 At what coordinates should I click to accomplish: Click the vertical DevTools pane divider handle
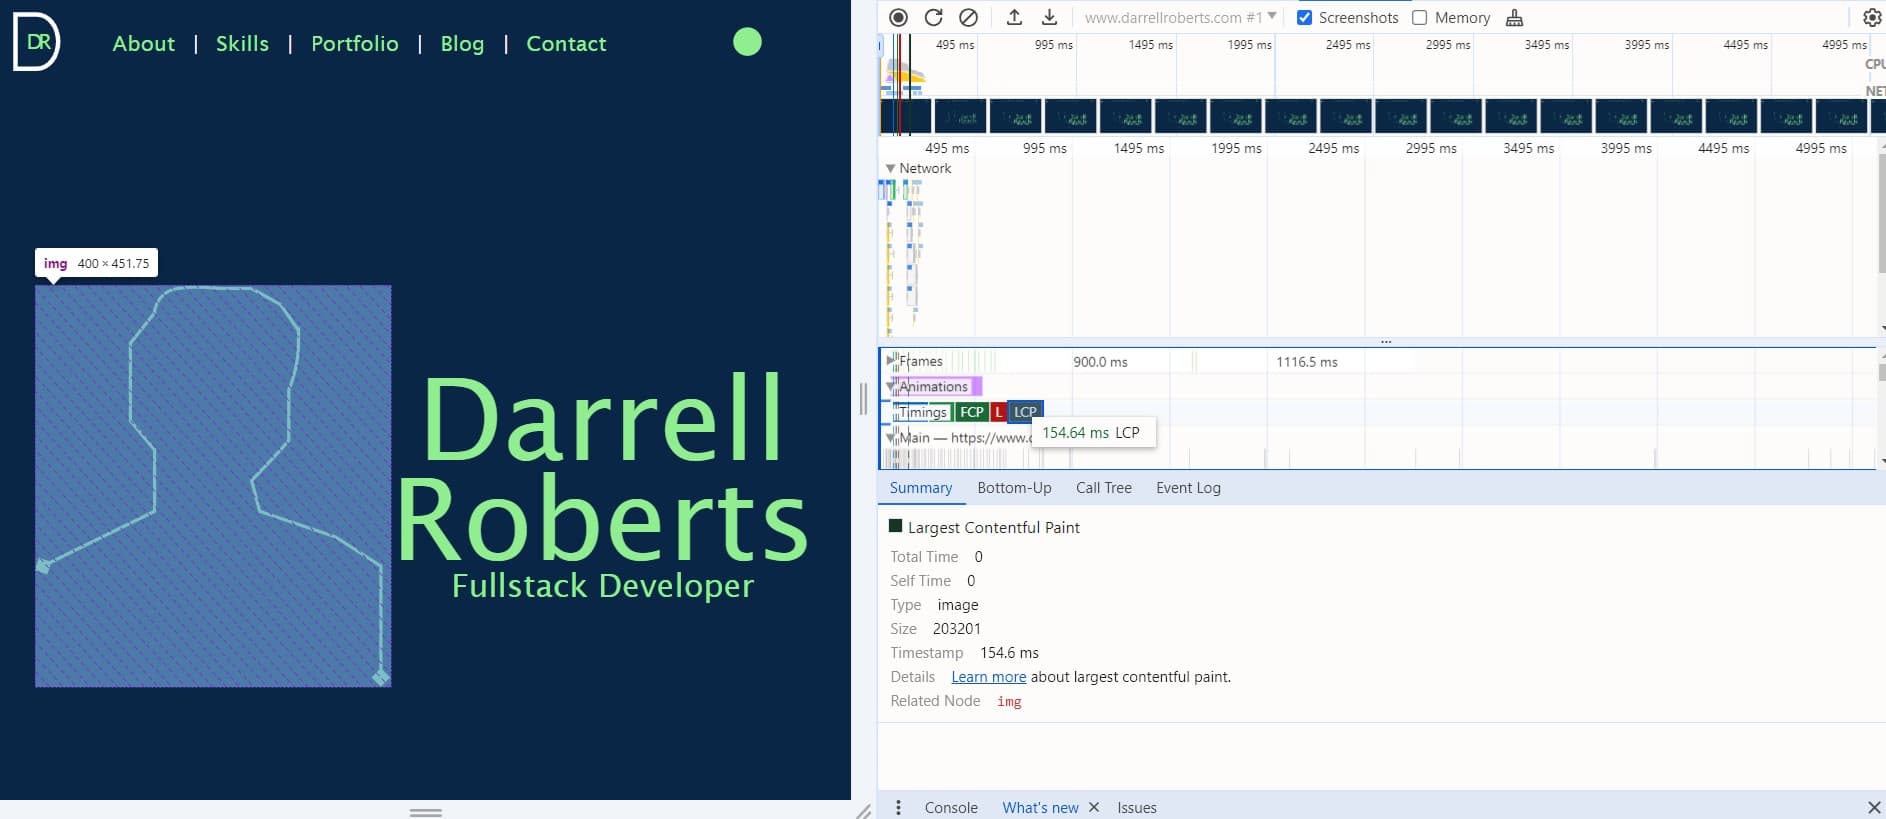[864, 399]
